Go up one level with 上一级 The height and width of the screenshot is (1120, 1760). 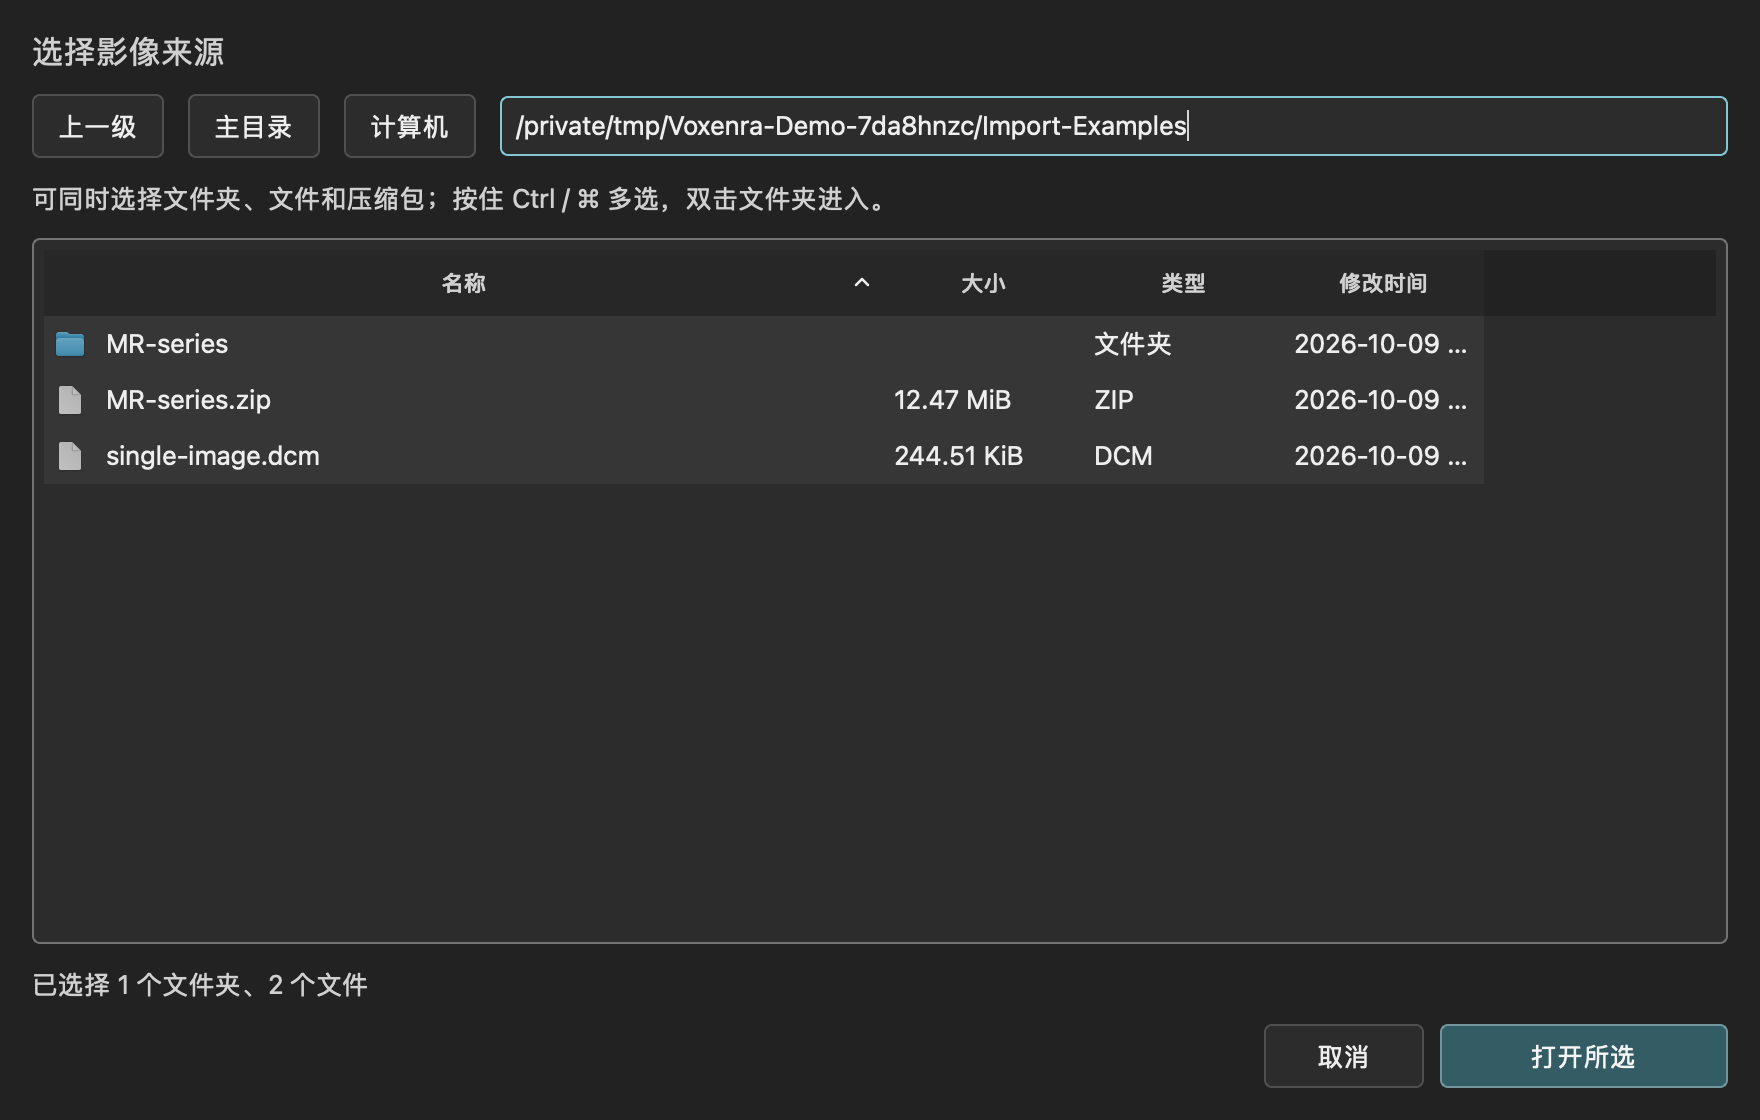pos(98,126)
